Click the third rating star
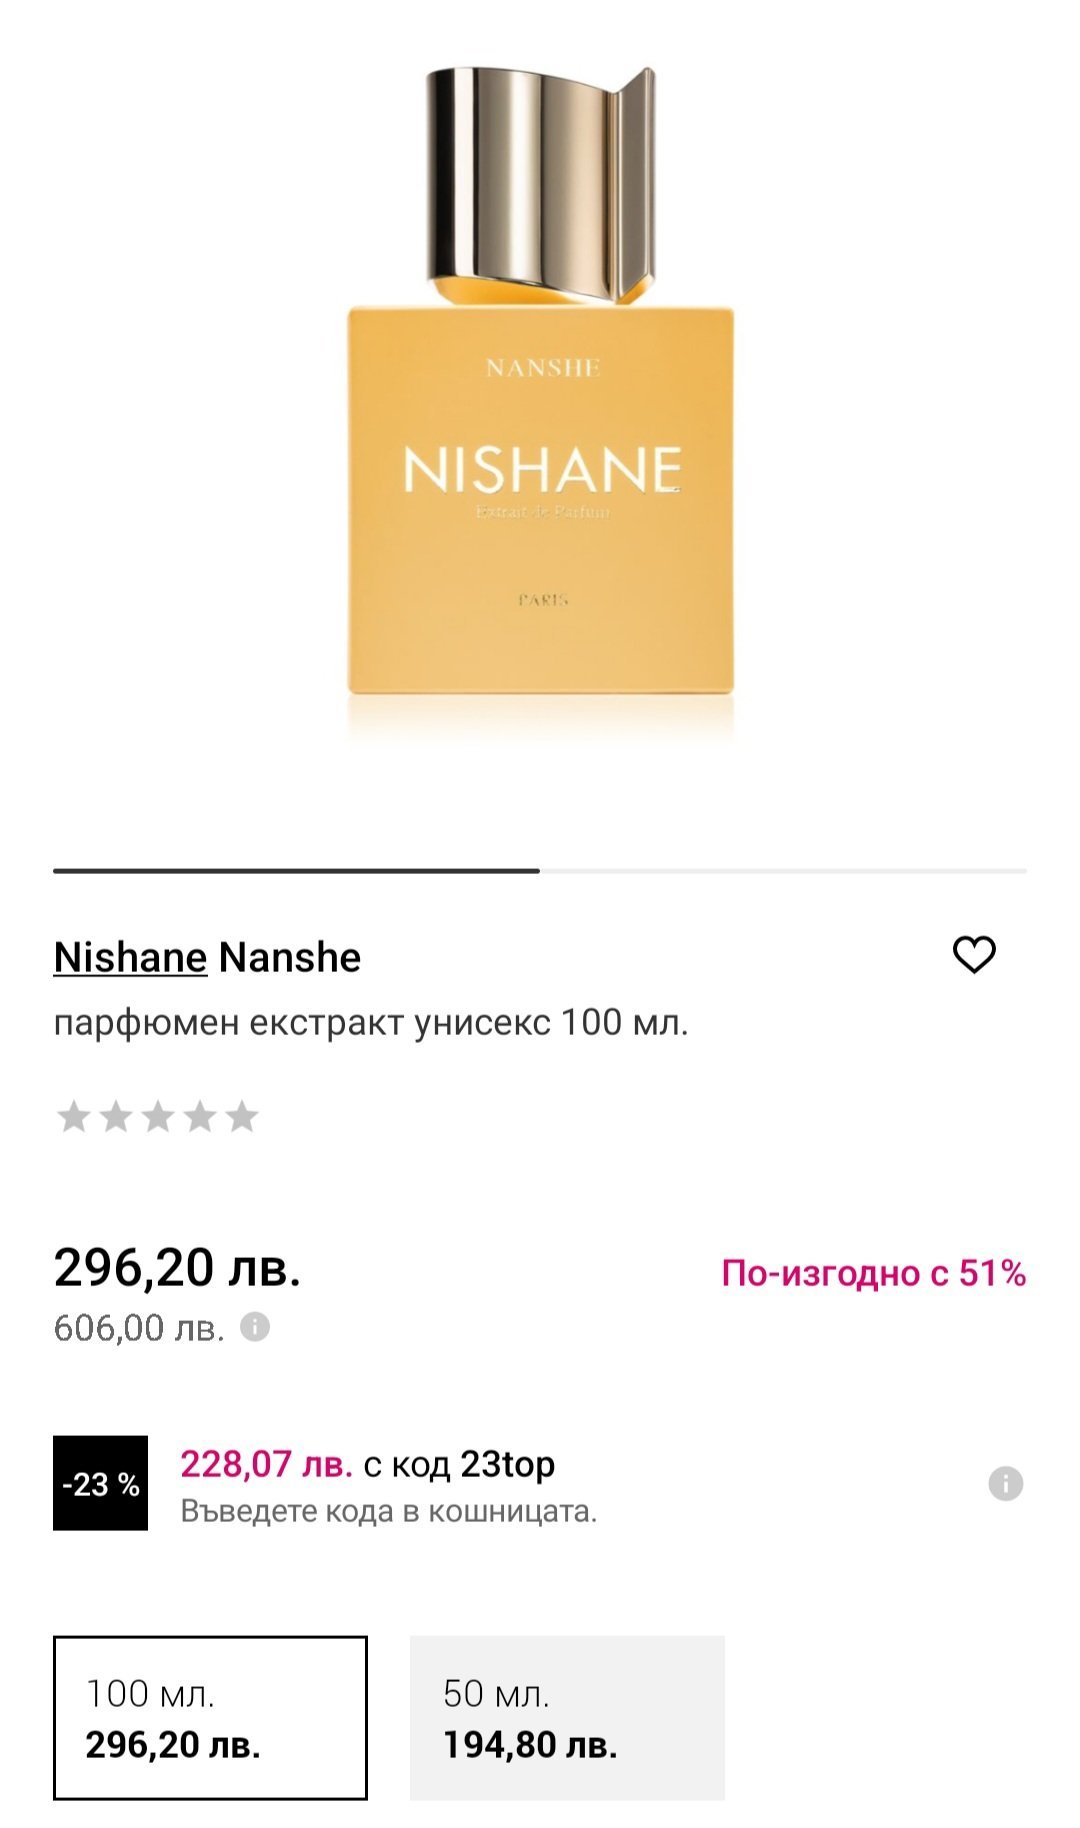Screen dimensions: 1080x1828 point(158,1116)
